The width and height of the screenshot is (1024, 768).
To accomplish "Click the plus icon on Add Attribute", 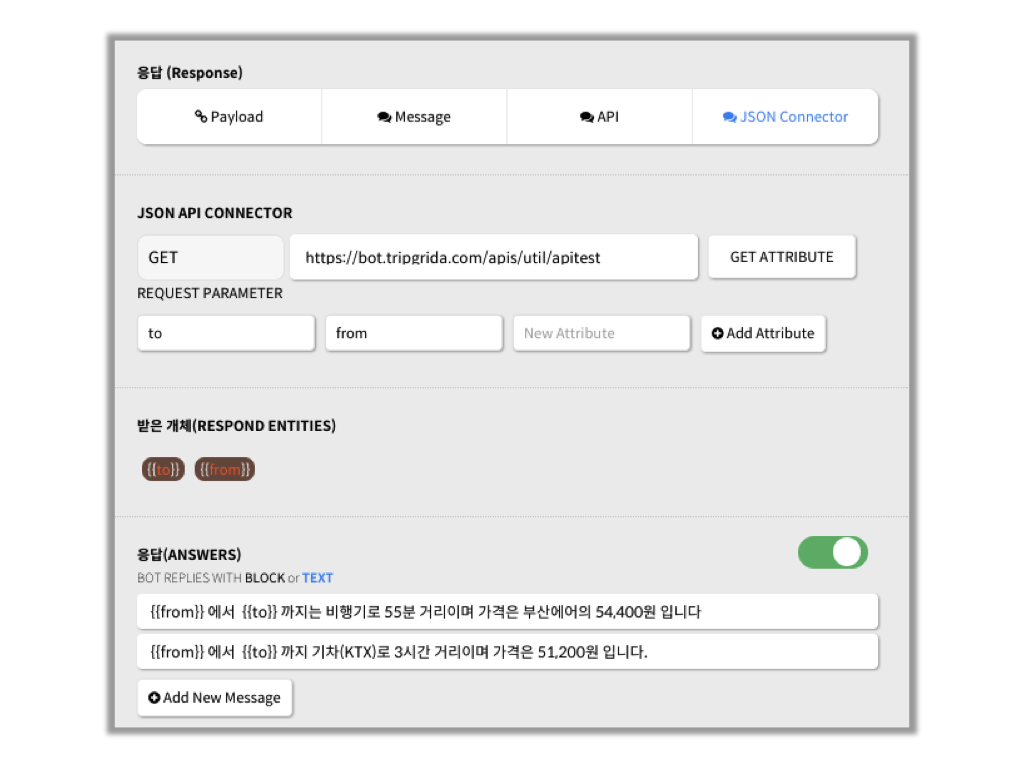I will click(717, 333).
